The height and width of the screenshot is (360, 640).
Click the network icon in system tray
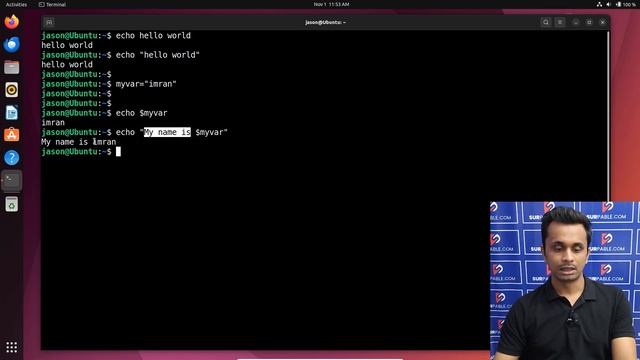(599, 4)
